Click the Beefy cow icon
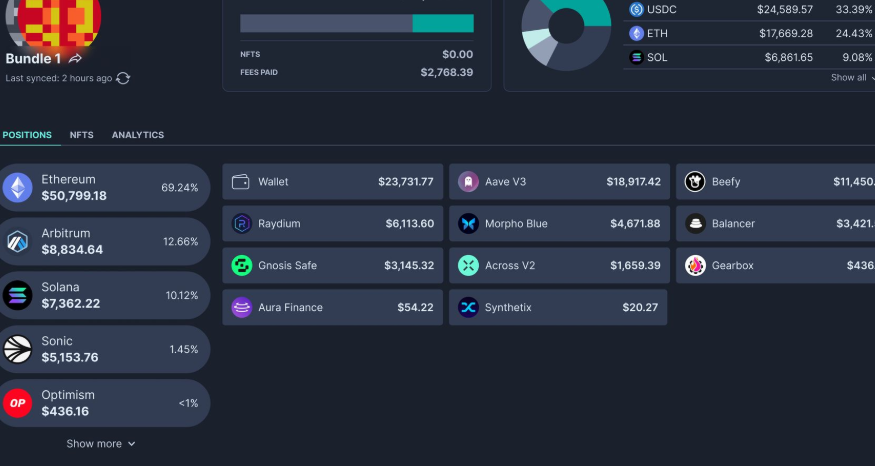The height and width of the screenshot is (466, 875). 695,182
